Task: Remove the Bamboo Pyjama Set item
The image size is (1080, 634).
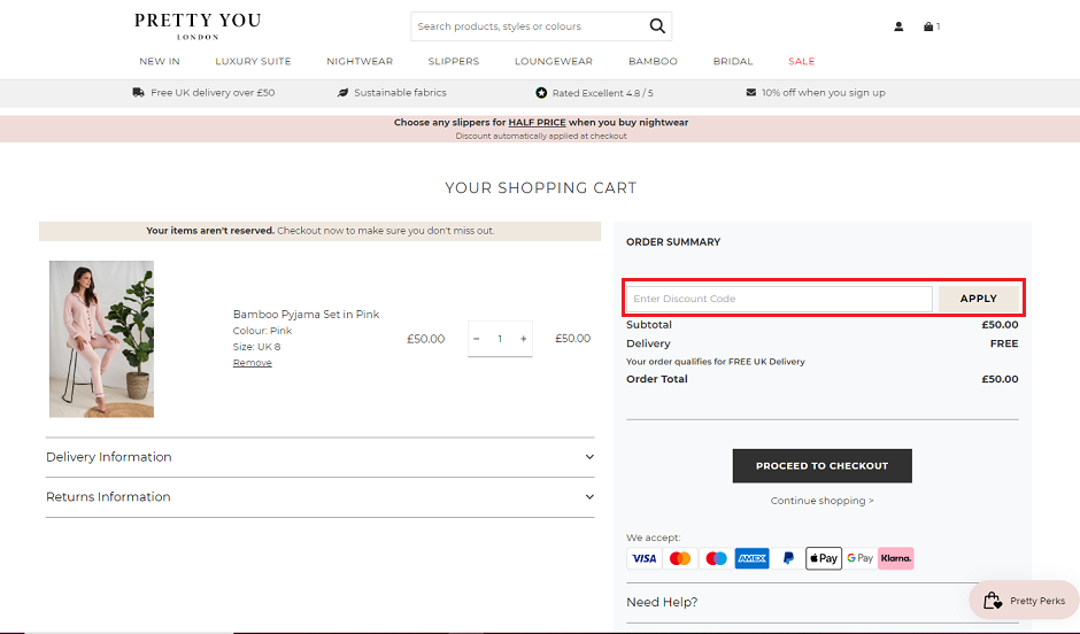Action: click(252, 362)
